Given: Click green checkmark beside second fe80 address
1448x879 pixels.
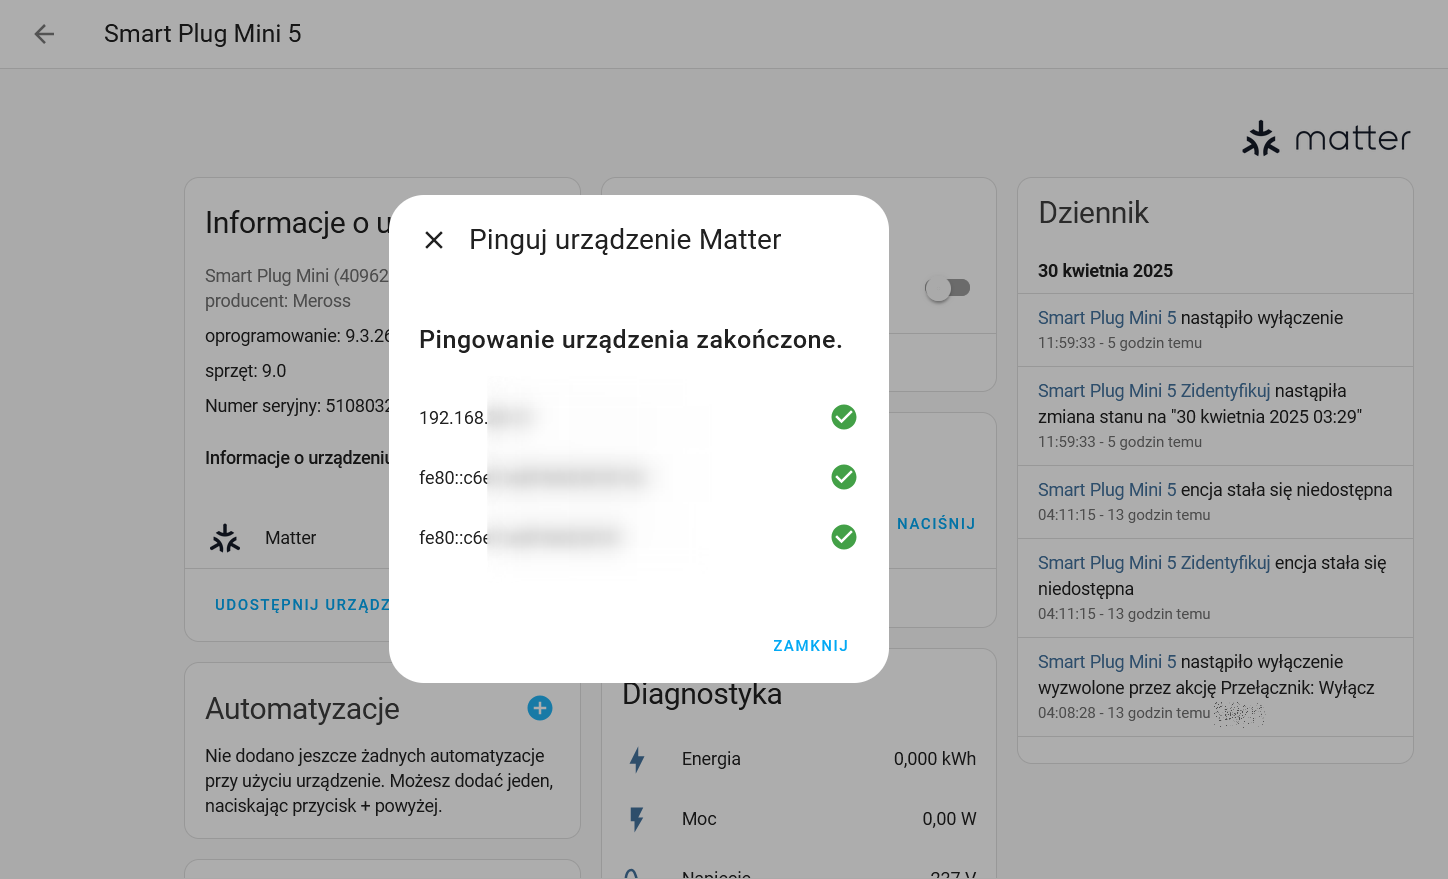Looking at the screenshot, I should pos(844,477).
